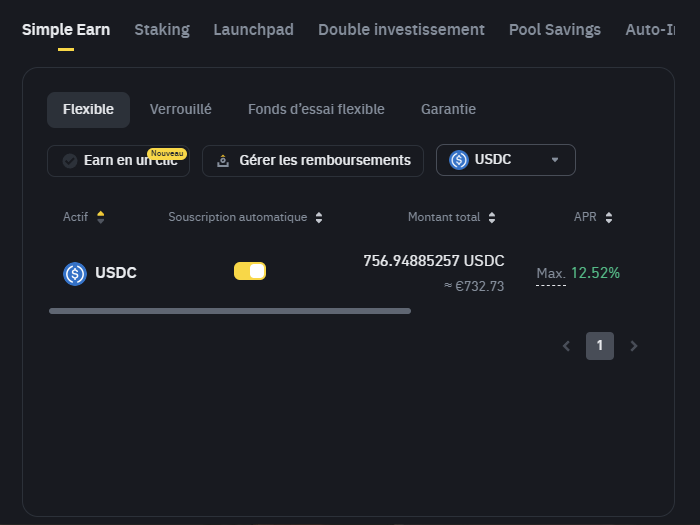Select the Verrouillé sub-tab
The height and width of the screenshot is (525, 700).
point(181,109)
